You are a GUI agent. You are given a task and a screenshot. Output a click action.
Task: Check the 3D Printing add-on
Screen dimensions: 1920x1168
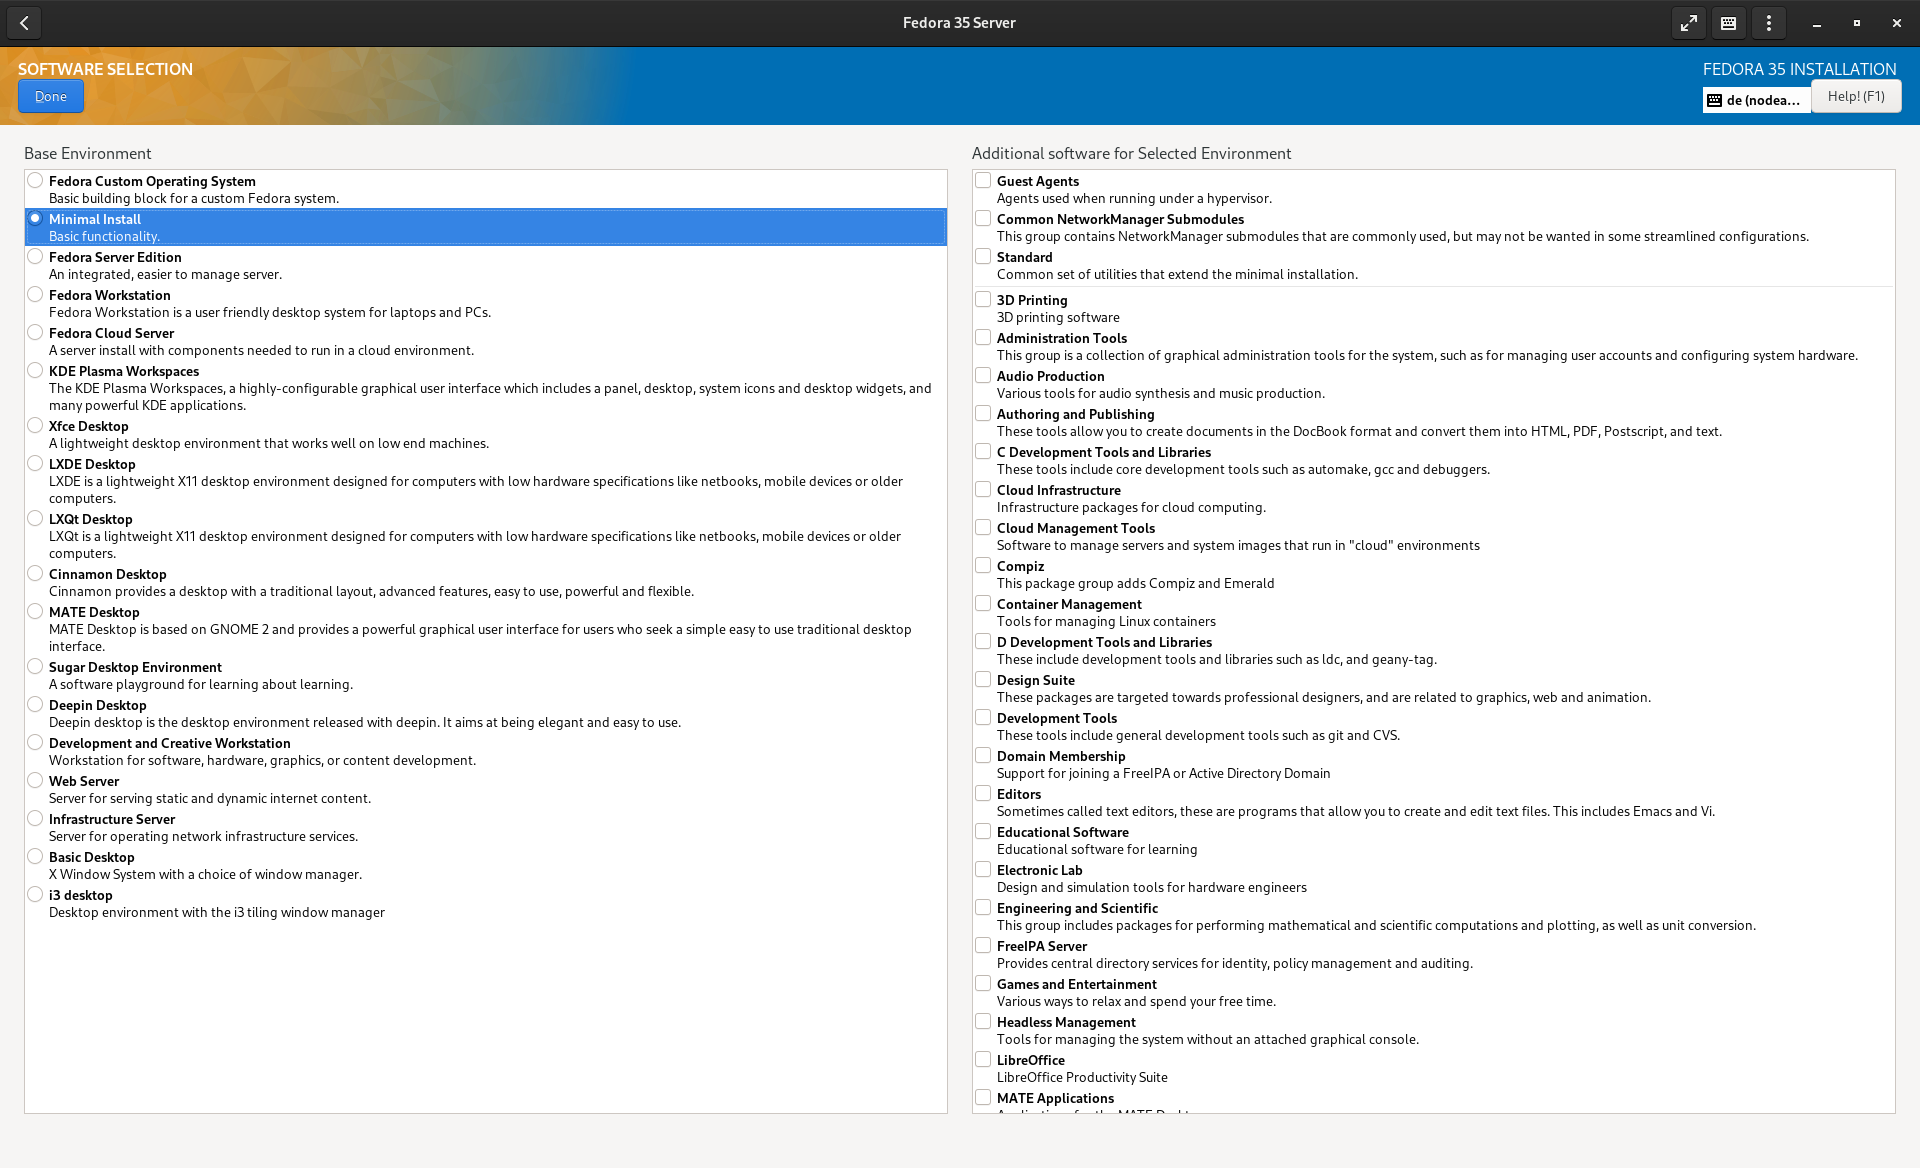[x=983, y=300]
